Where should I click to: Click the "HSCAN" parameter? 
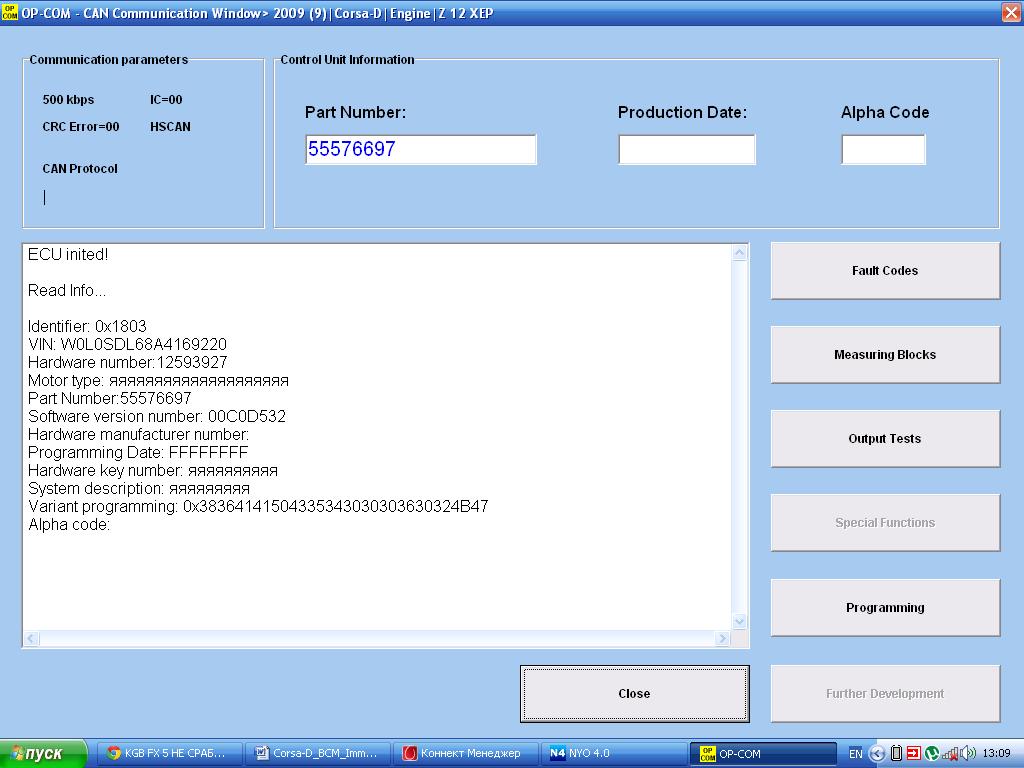[170, 127]
